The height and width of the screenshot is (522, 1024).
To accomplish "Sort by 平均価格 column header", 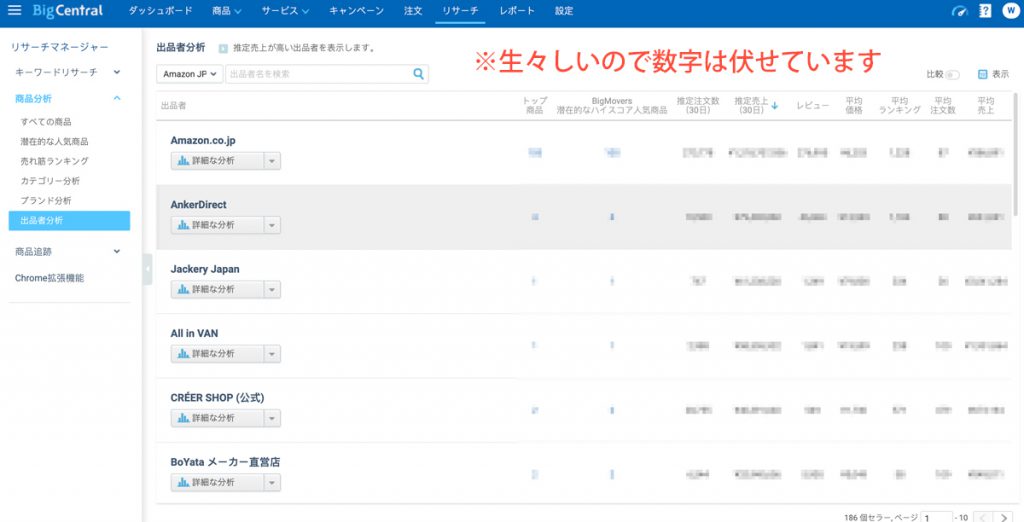I will 854,105.
